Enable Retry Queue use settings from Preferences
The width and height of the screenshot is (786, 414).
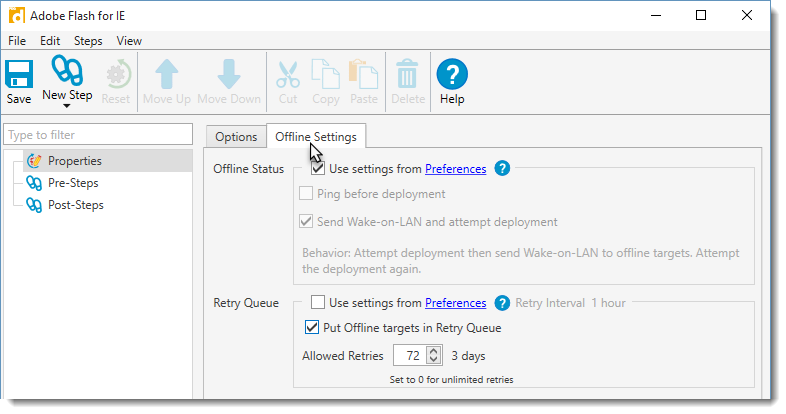coord(318,303)
